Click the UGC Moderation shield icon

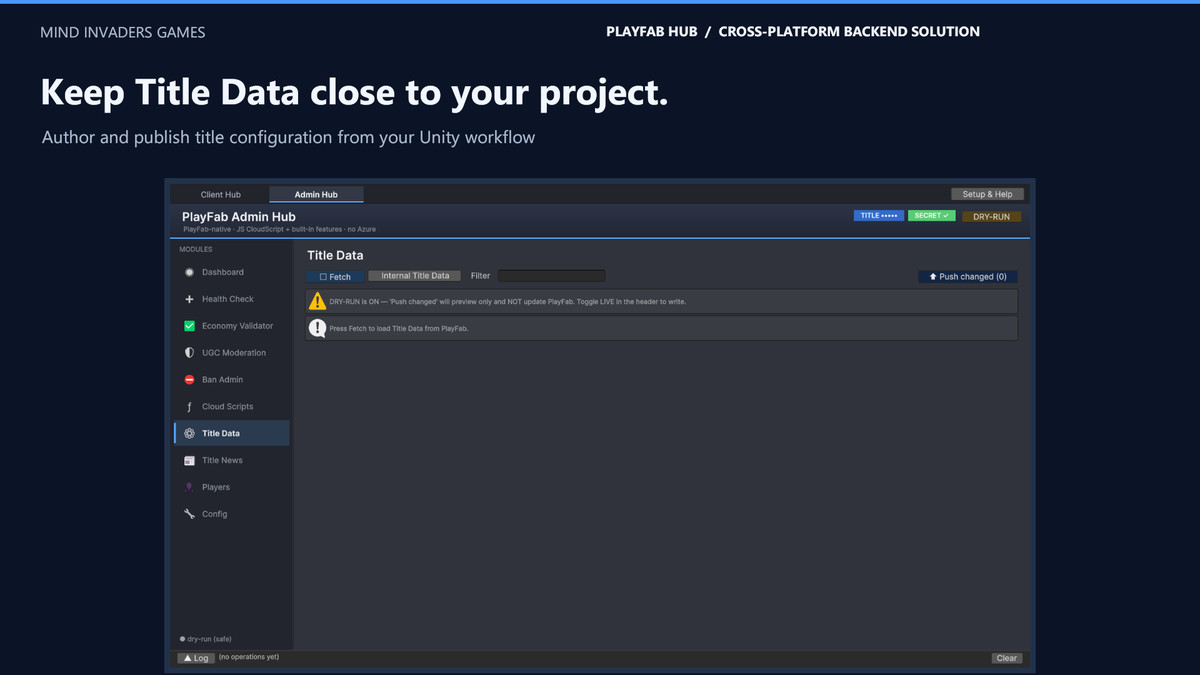[189, 353]
